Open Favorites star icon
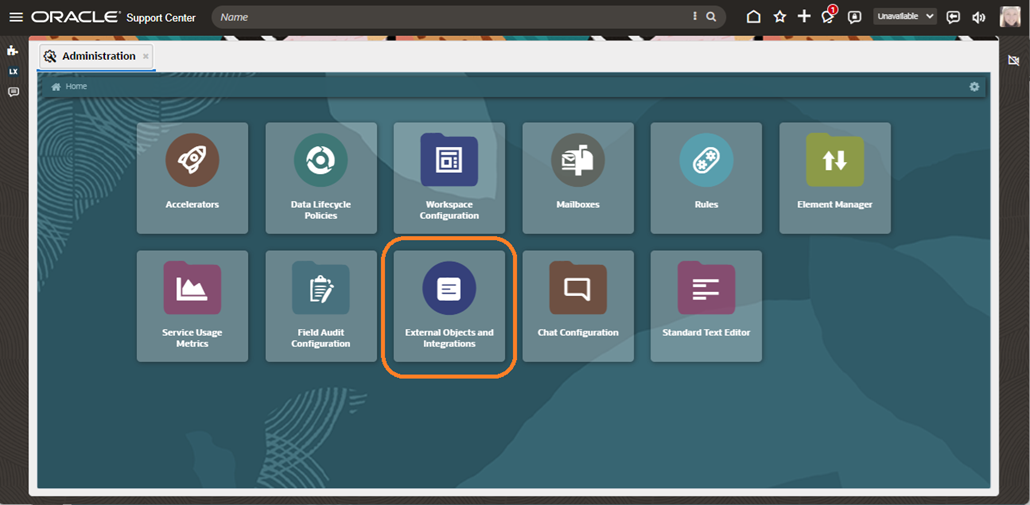The image size is (1030, 505). pos(780,17)
